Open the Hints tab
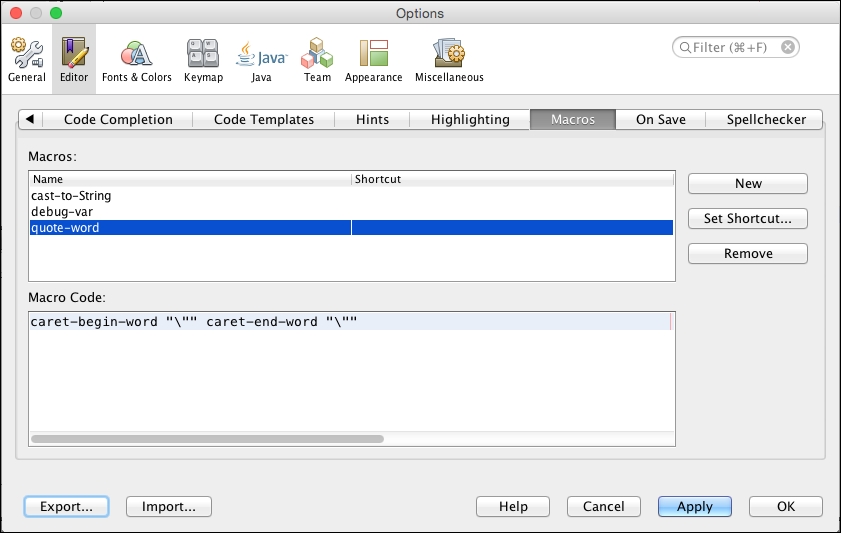Viewport: 841px width, 533px height. click(372, 119)
